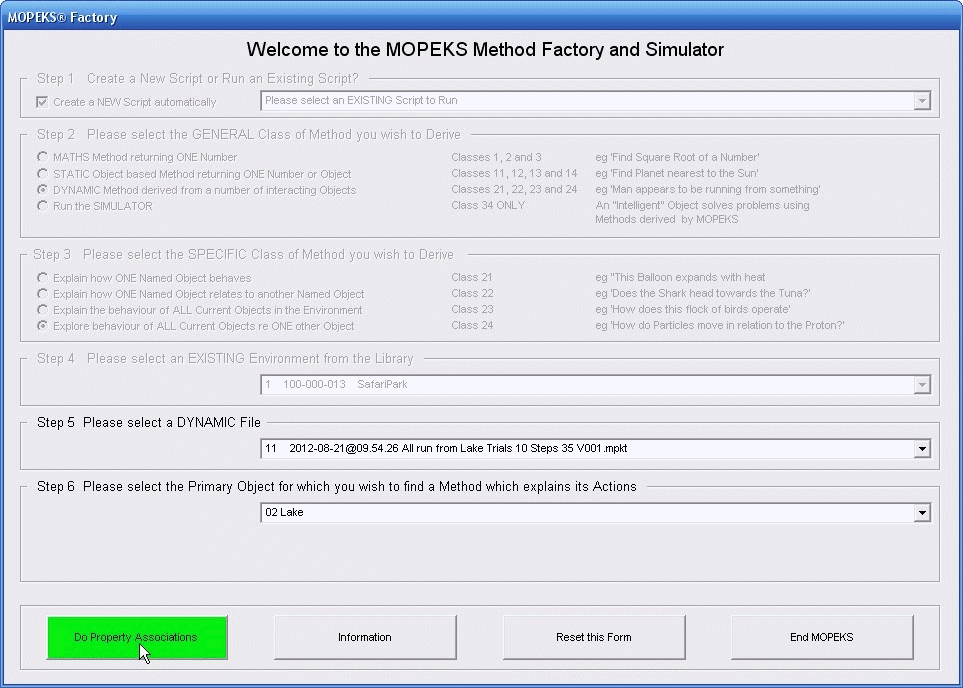Image resolution: width=963 pixels, height=688 pixels.
Task: Click 'Class 34 ONLY' text
Action: [488, 205]
